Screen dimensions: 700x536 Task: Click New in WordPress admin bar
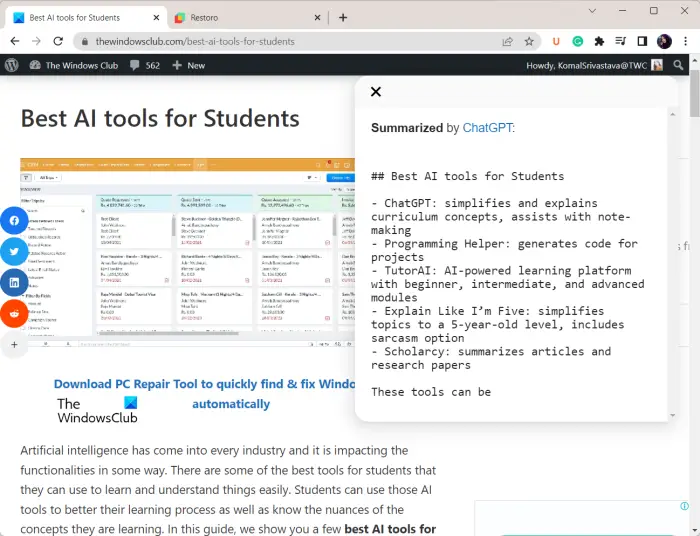point(188,65)
